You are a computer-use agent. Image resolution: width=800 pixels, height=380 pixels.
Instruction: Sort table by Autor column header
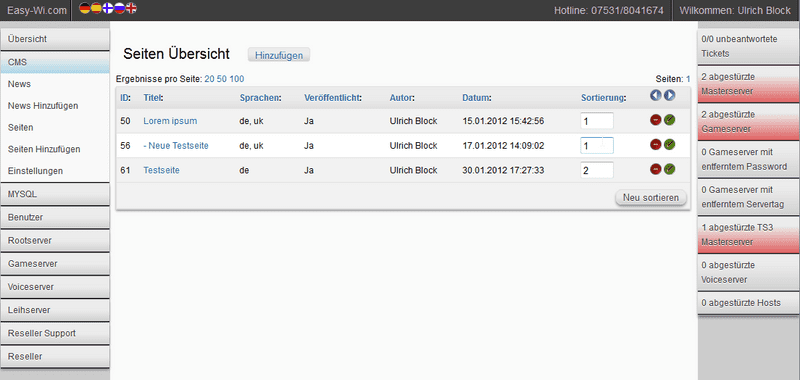click(401, 97)
